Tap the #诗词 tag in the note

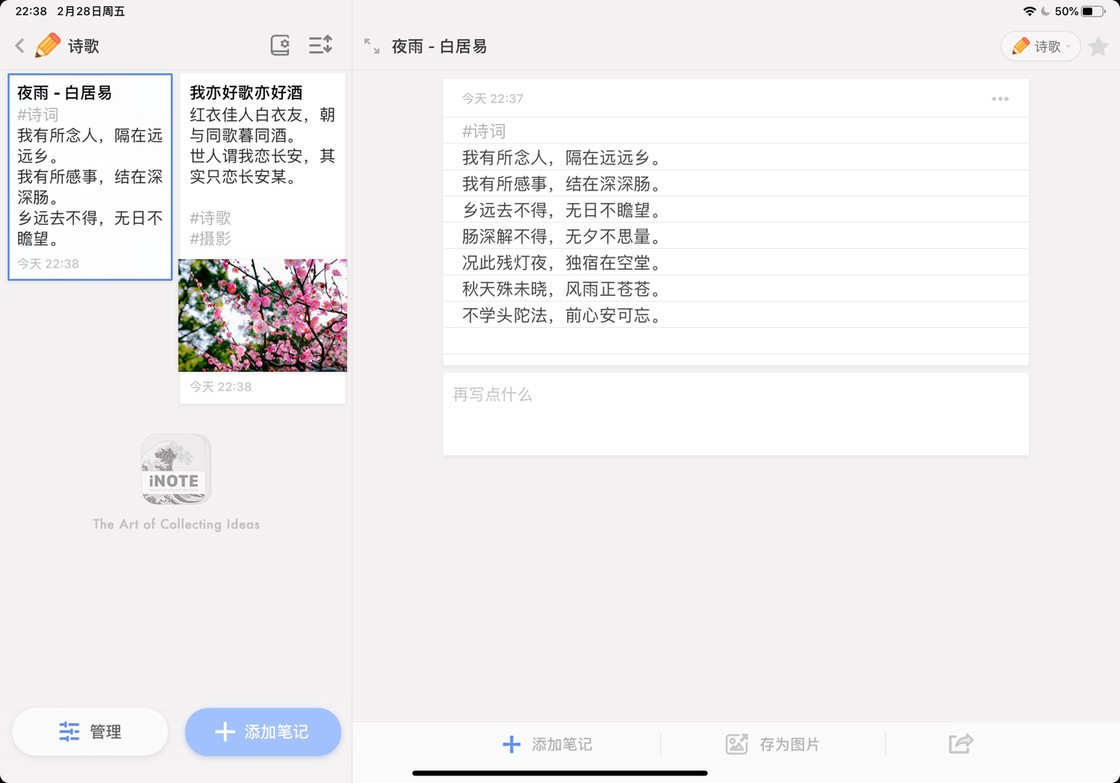pyautogui.click(x=484, y=131)
